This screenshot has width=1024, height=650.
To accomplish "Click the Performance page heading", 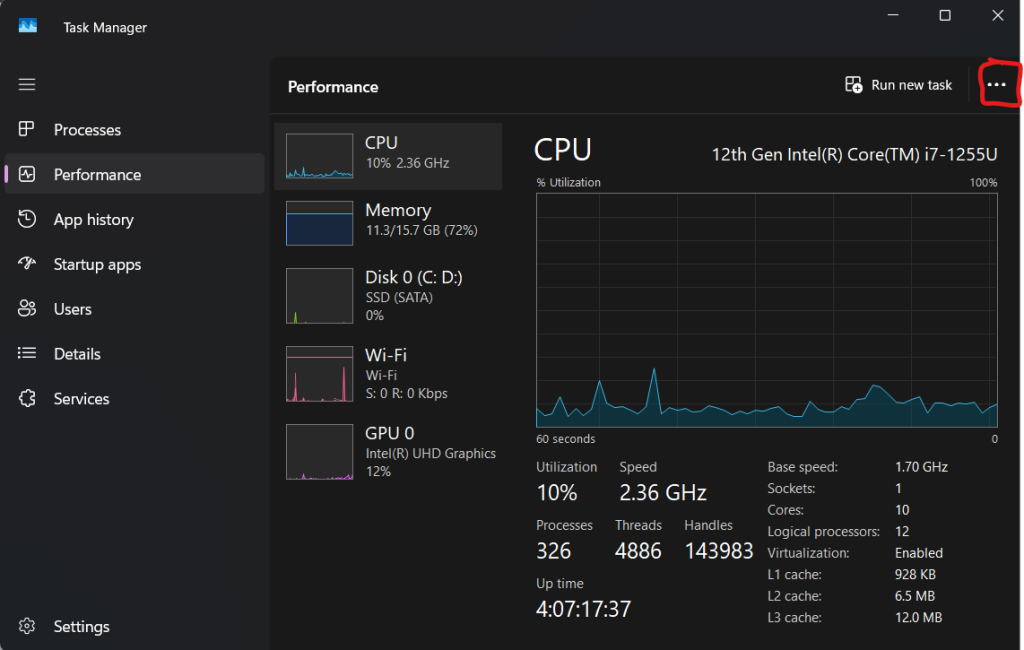I will tap(333, 87).
